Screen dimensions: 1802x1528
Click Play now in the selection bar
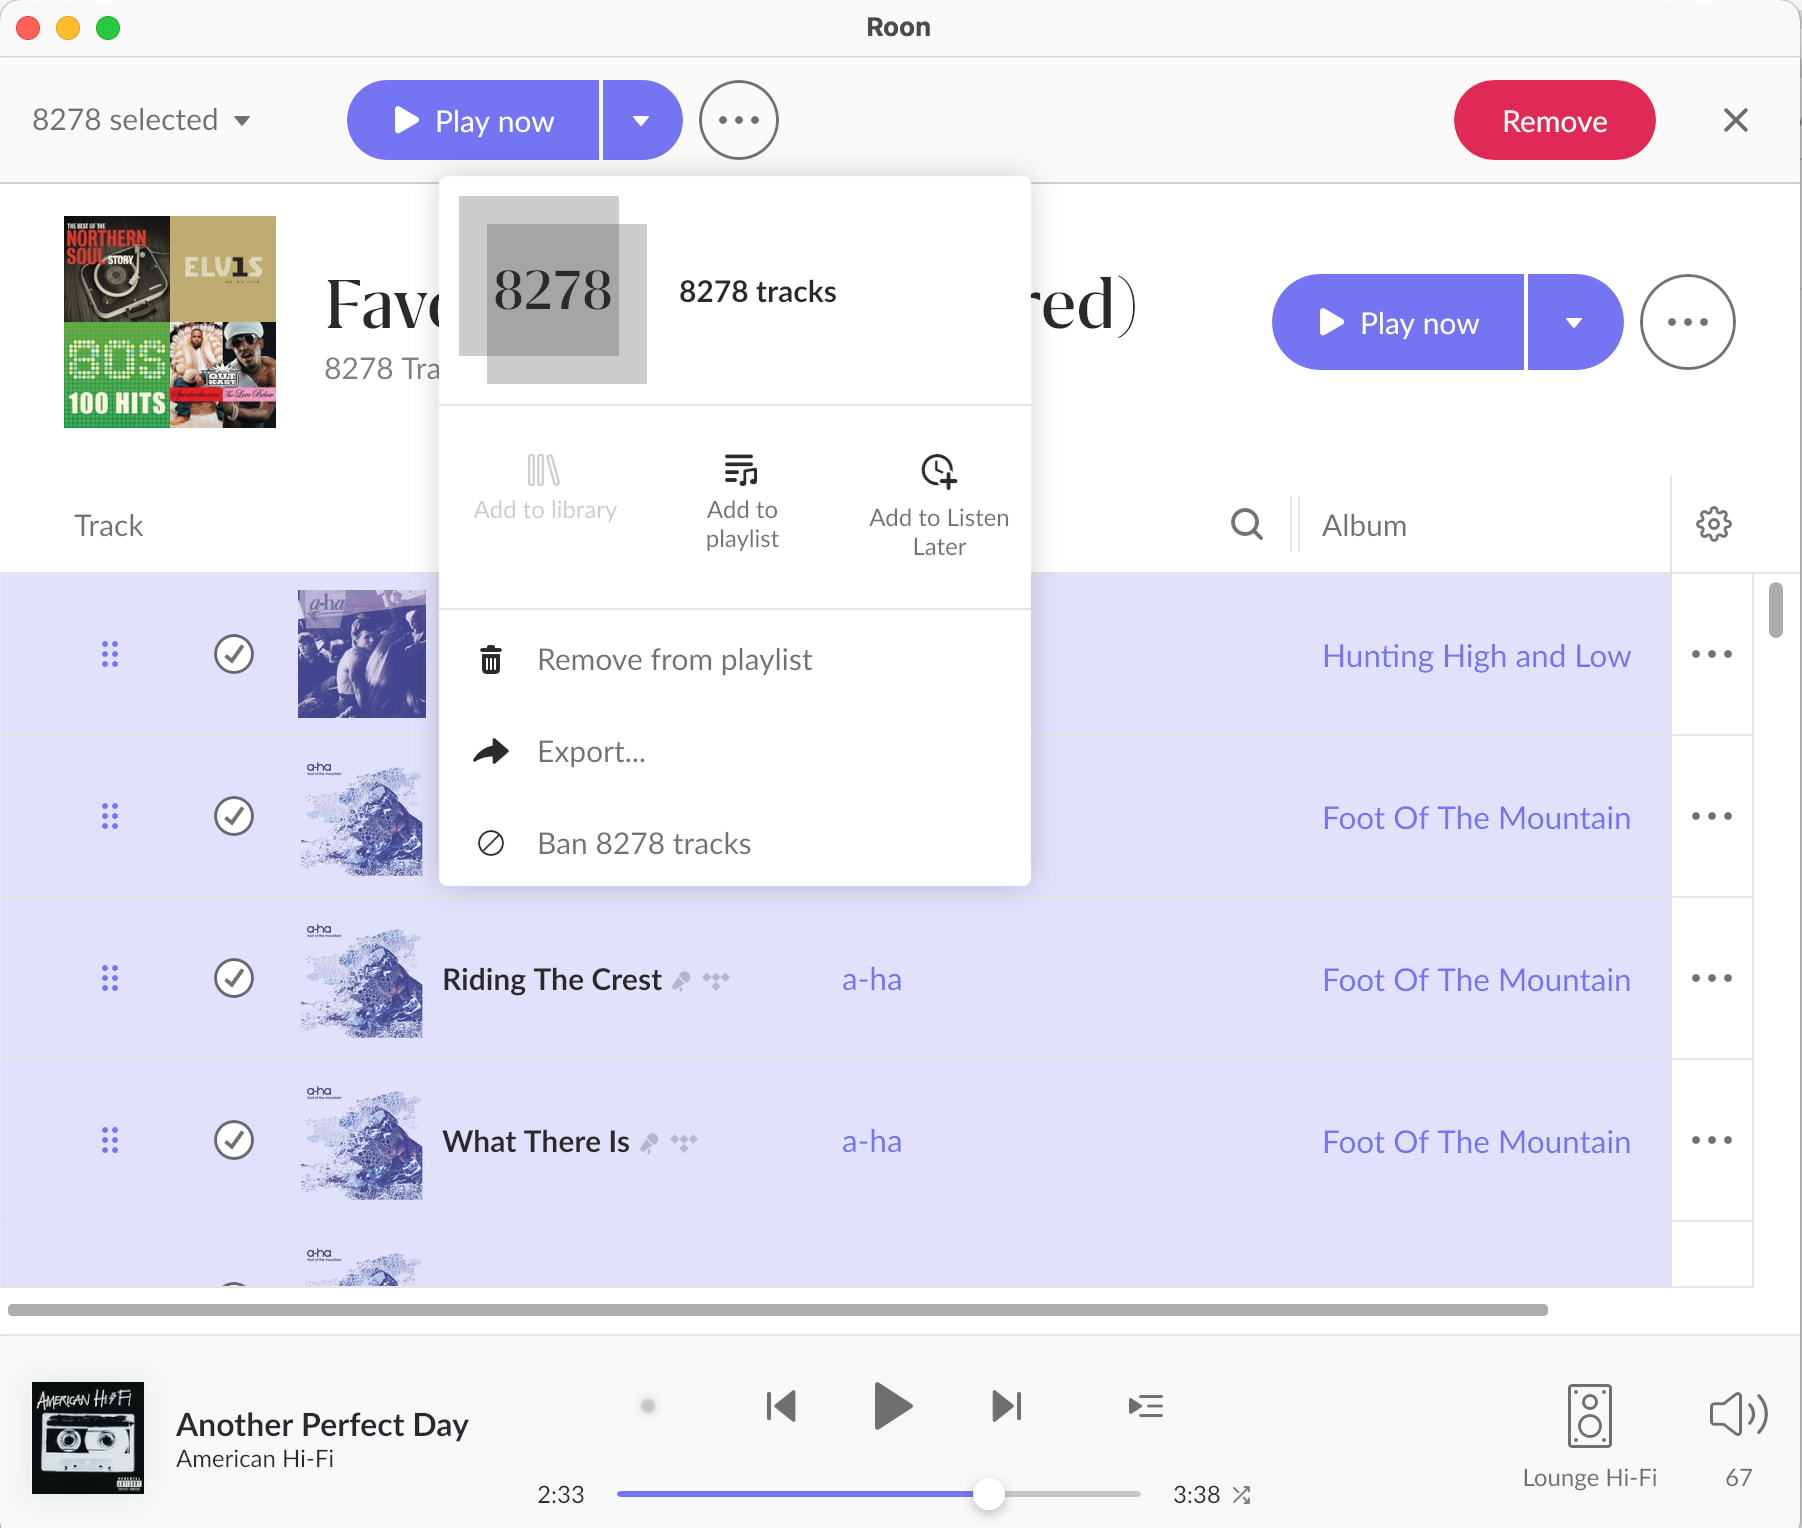click(x=473, y=120)
